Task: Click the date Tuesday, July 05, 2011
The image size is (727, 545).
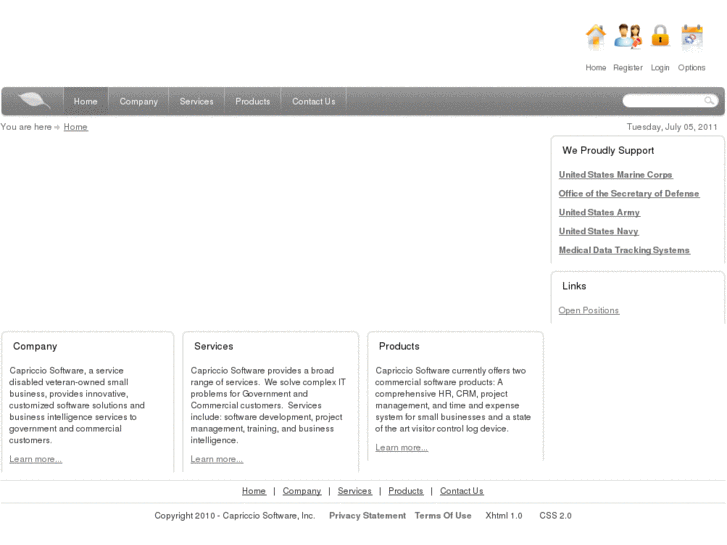Action: [x=672, y=127]
